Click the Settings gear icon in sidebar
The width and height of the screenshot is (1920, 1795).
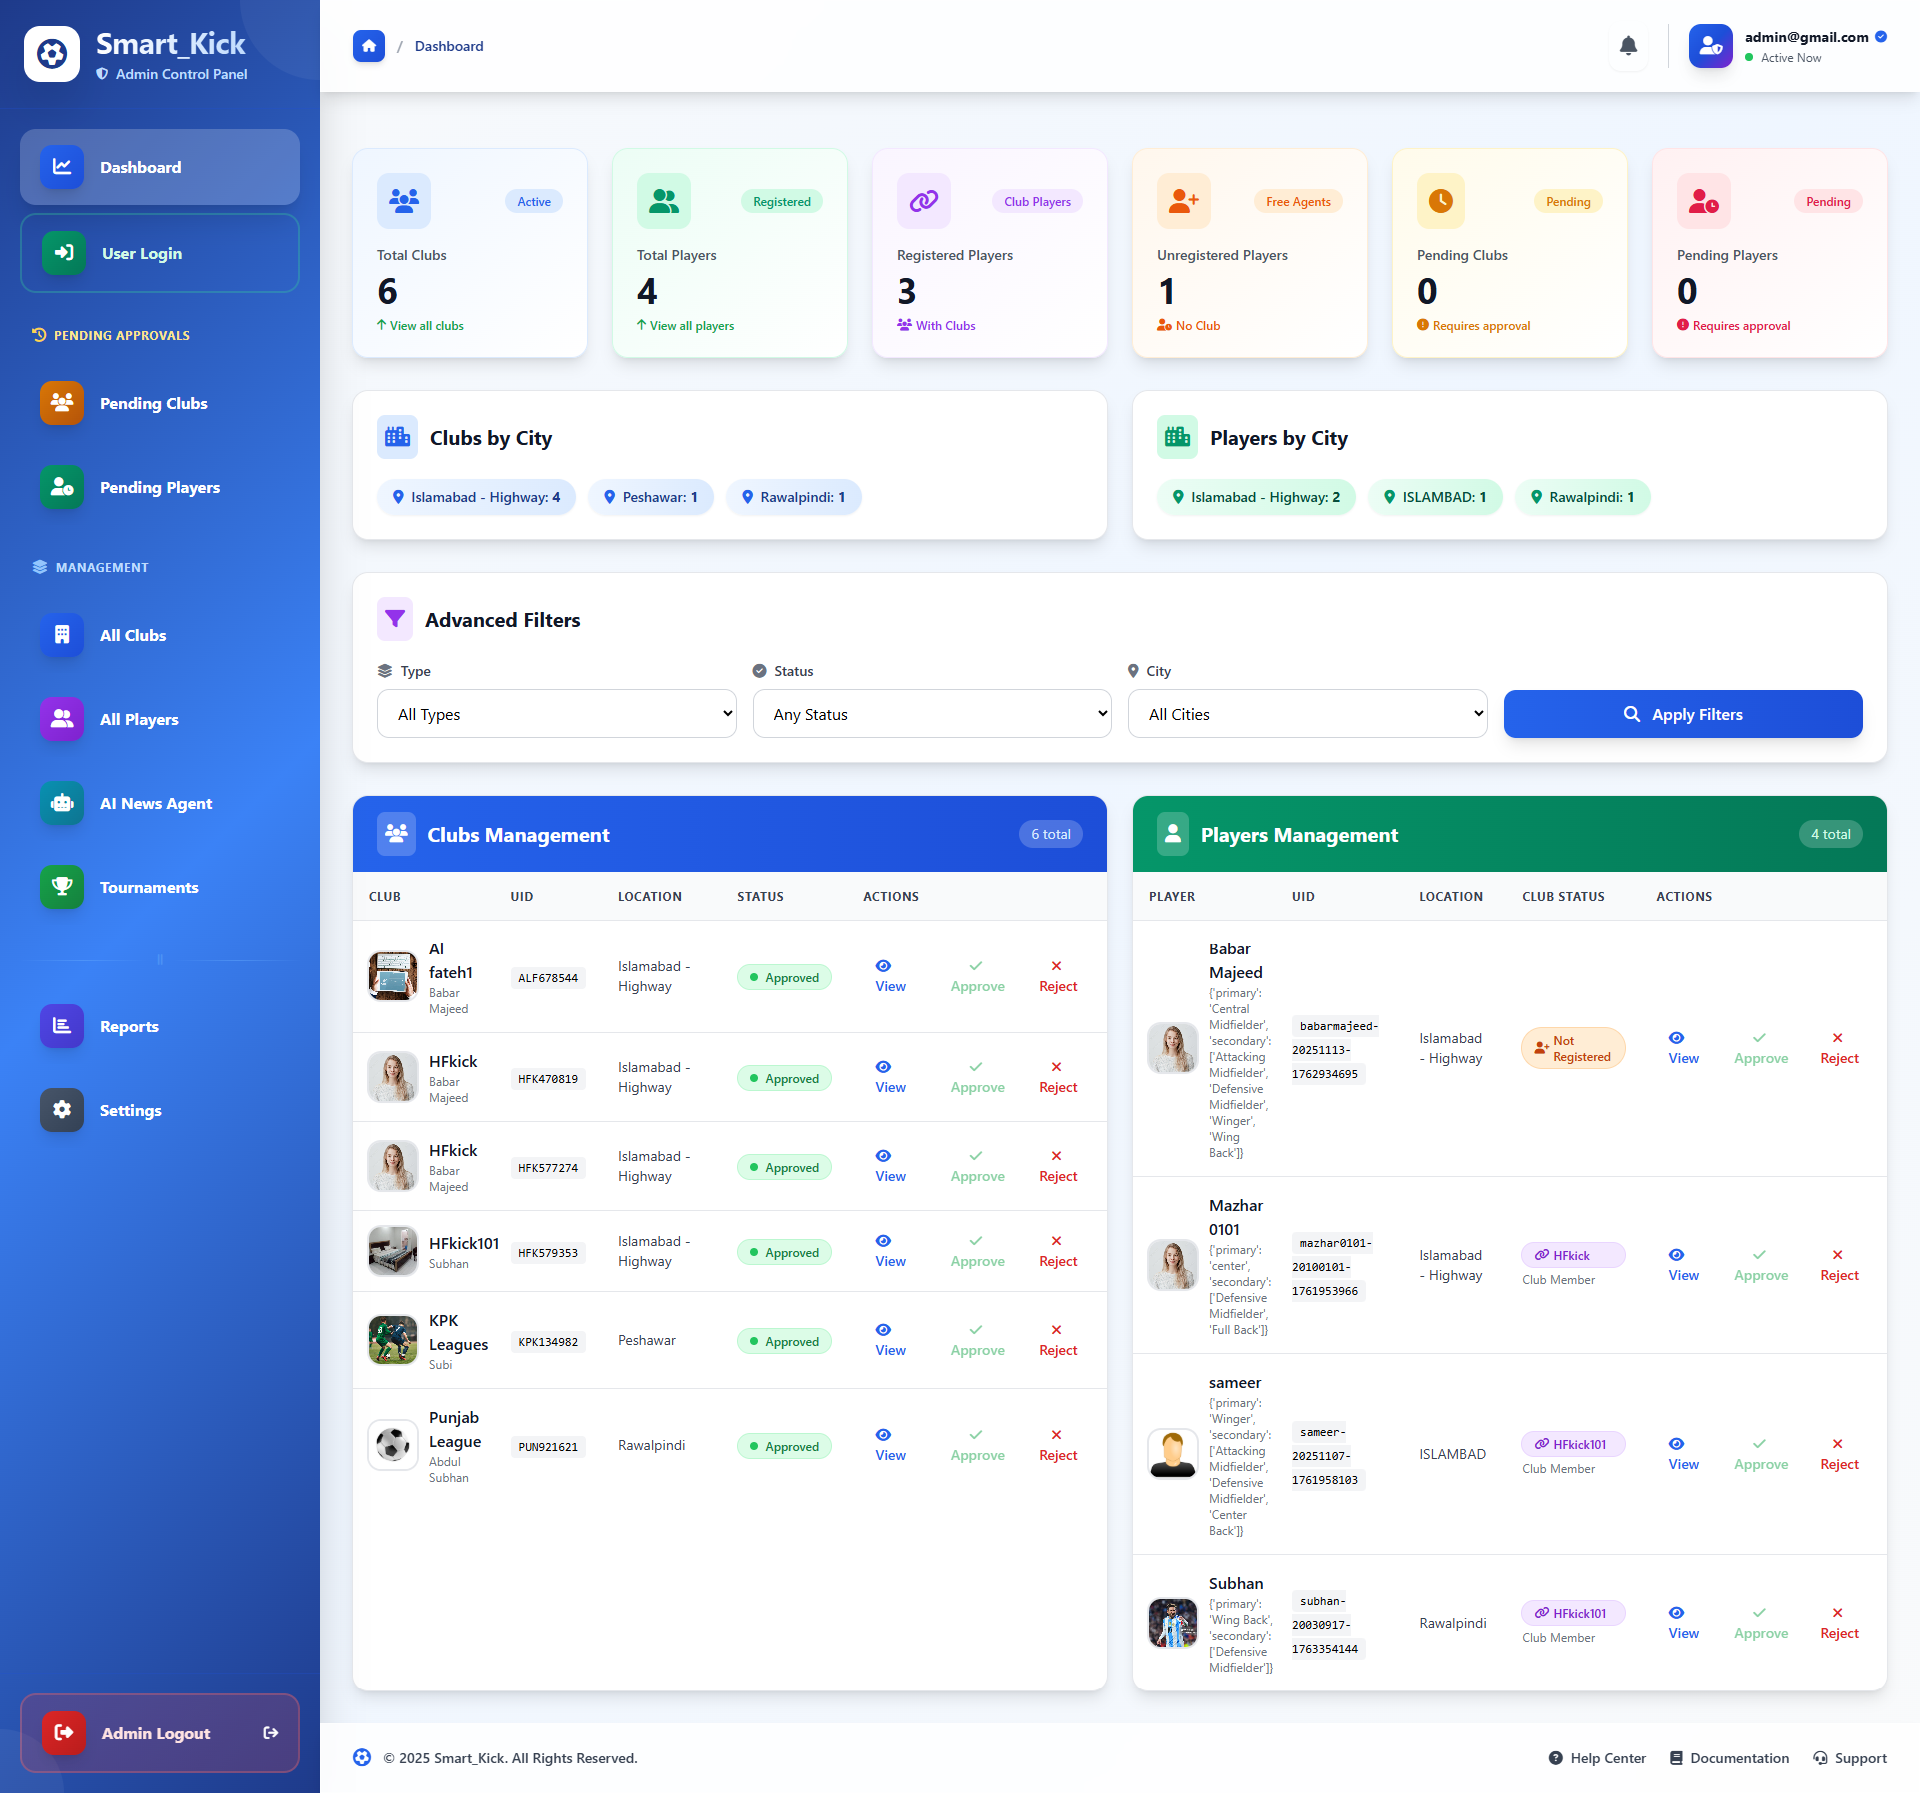pyautogui.click(x=62, y=1110)
